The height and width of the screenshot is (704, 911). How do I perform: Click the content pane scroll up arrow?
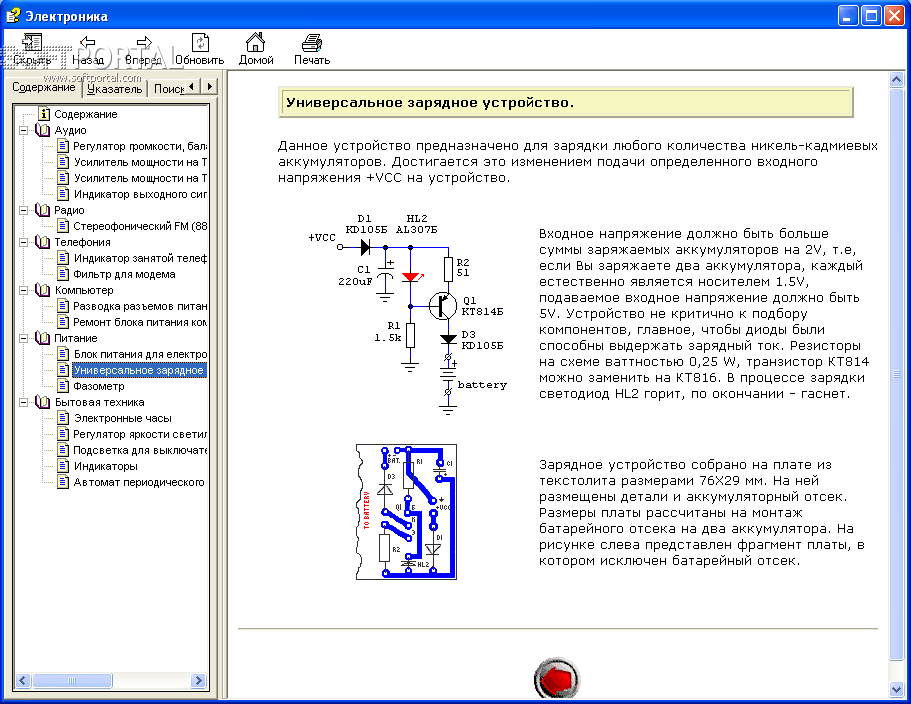(x=896, y=80)
